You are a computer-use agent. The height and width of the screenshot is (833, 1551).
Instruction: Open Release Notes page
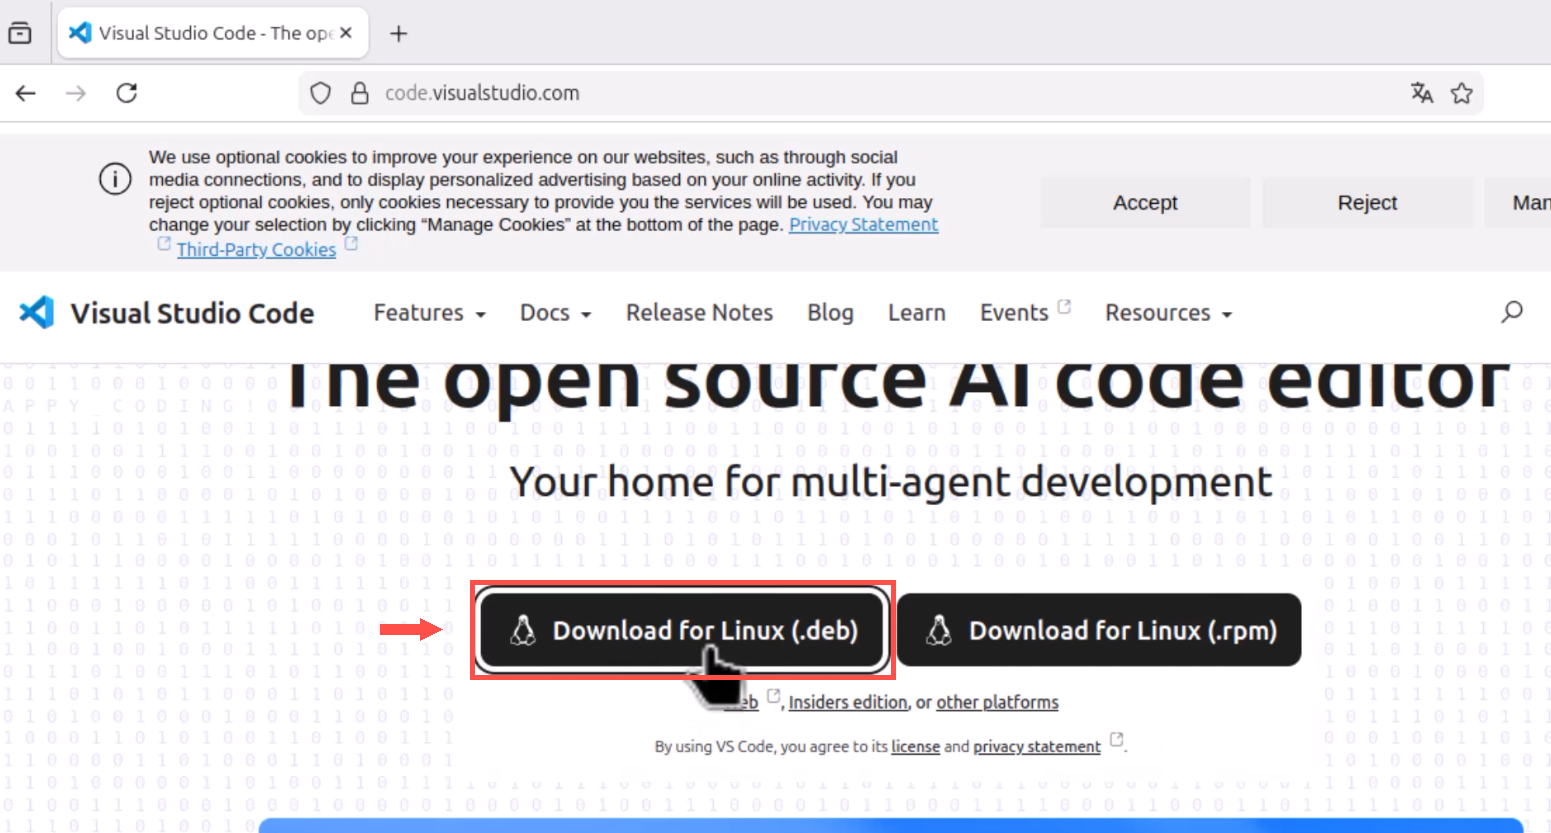[700, 313]
